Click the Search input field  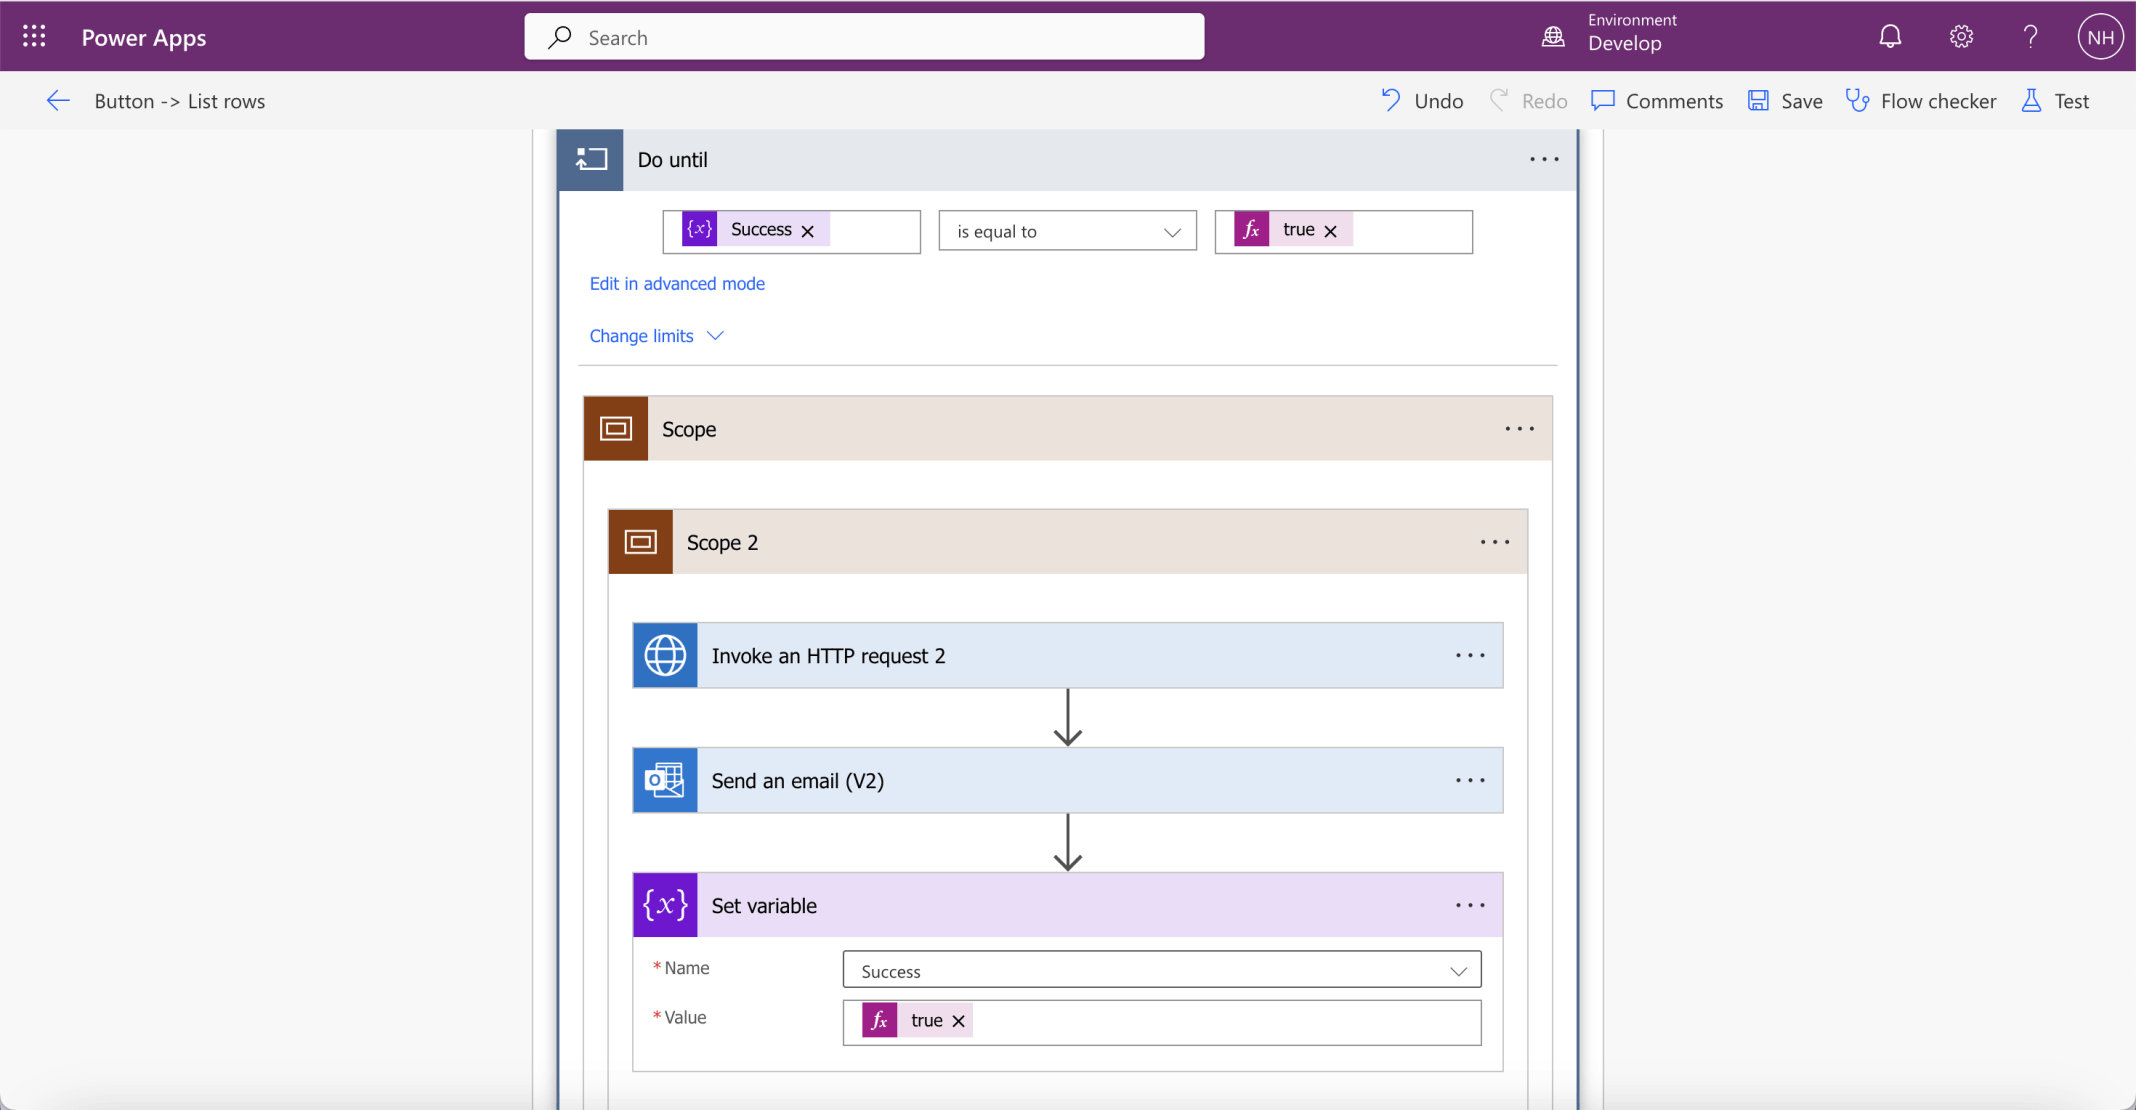pyautogui.click(x=864, y=37)
